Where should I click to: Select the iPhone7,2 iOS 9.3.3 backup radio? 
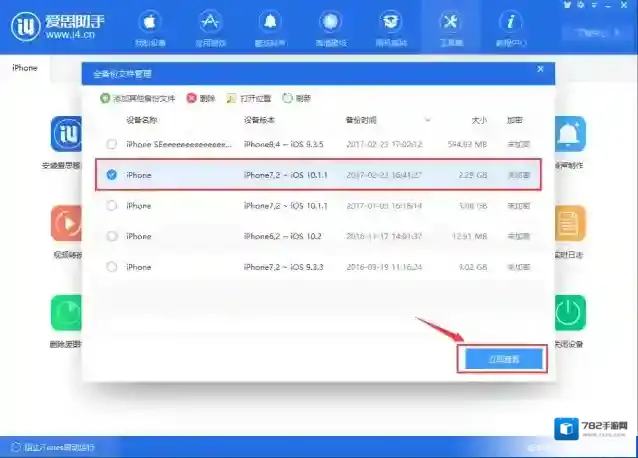pos(111,267)
